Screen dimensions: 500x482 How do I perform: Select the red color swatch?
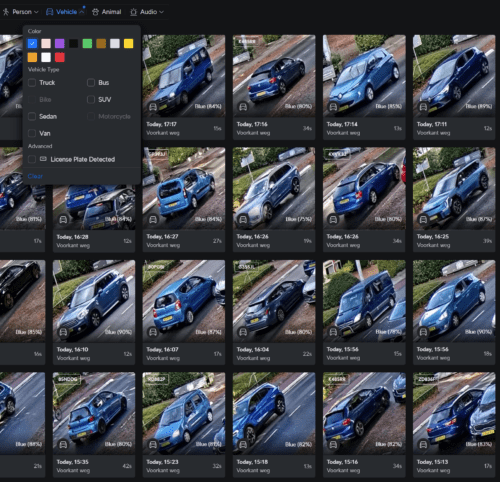click(x=60, y=57)
